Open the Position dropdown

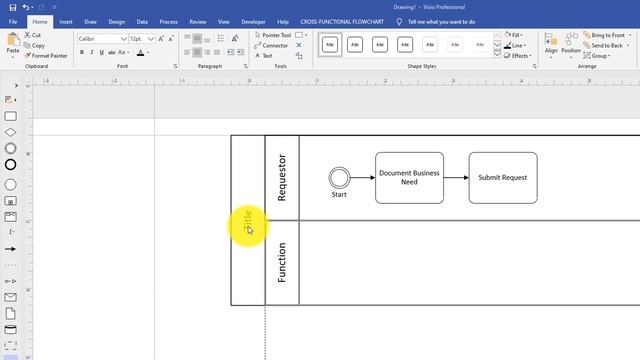571,45
